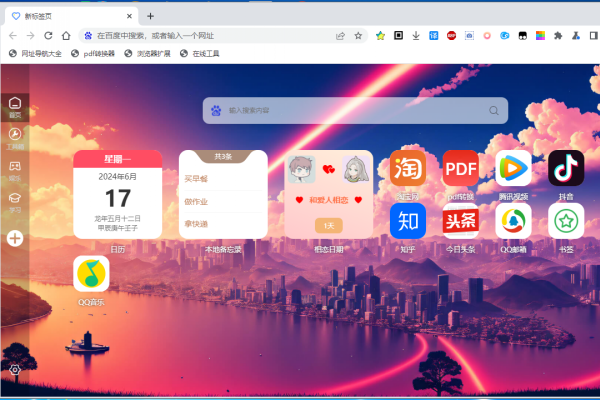Reload the page with refresh button
Image resolution: width=600 pixels, height=400 pixels.
pos(48,36)
